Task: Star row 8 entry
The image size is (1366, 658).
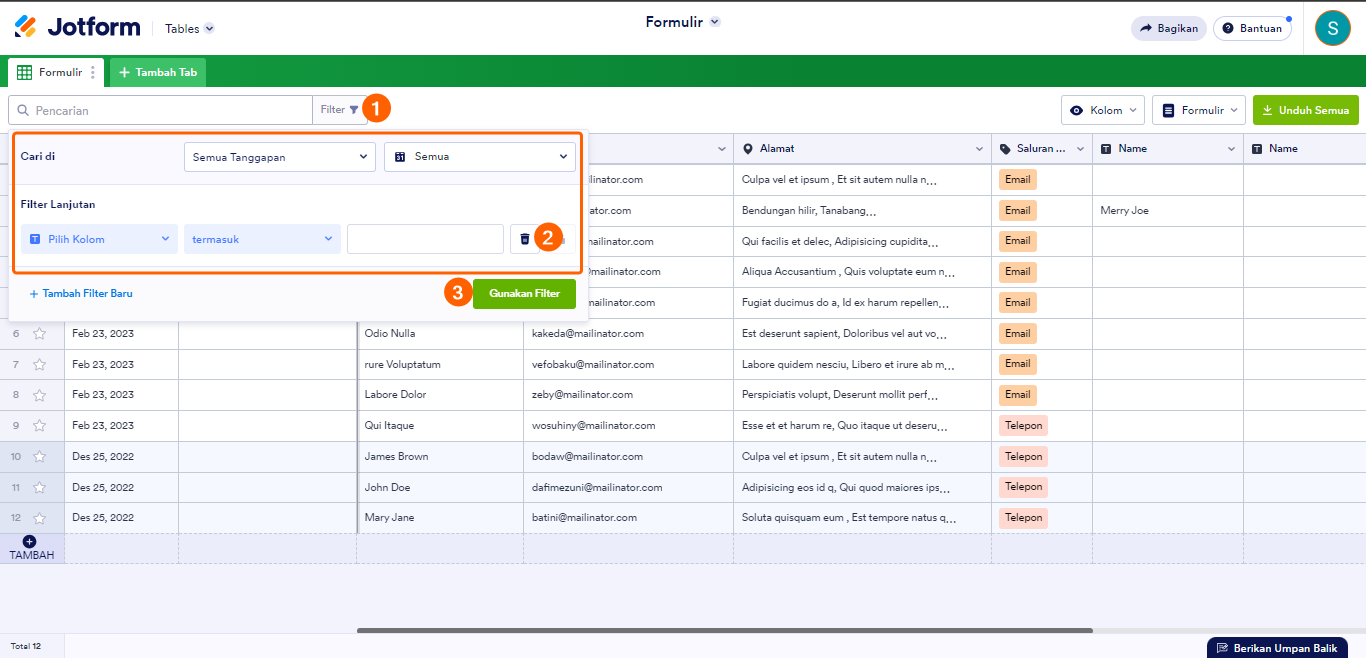Action: point(39,395)
